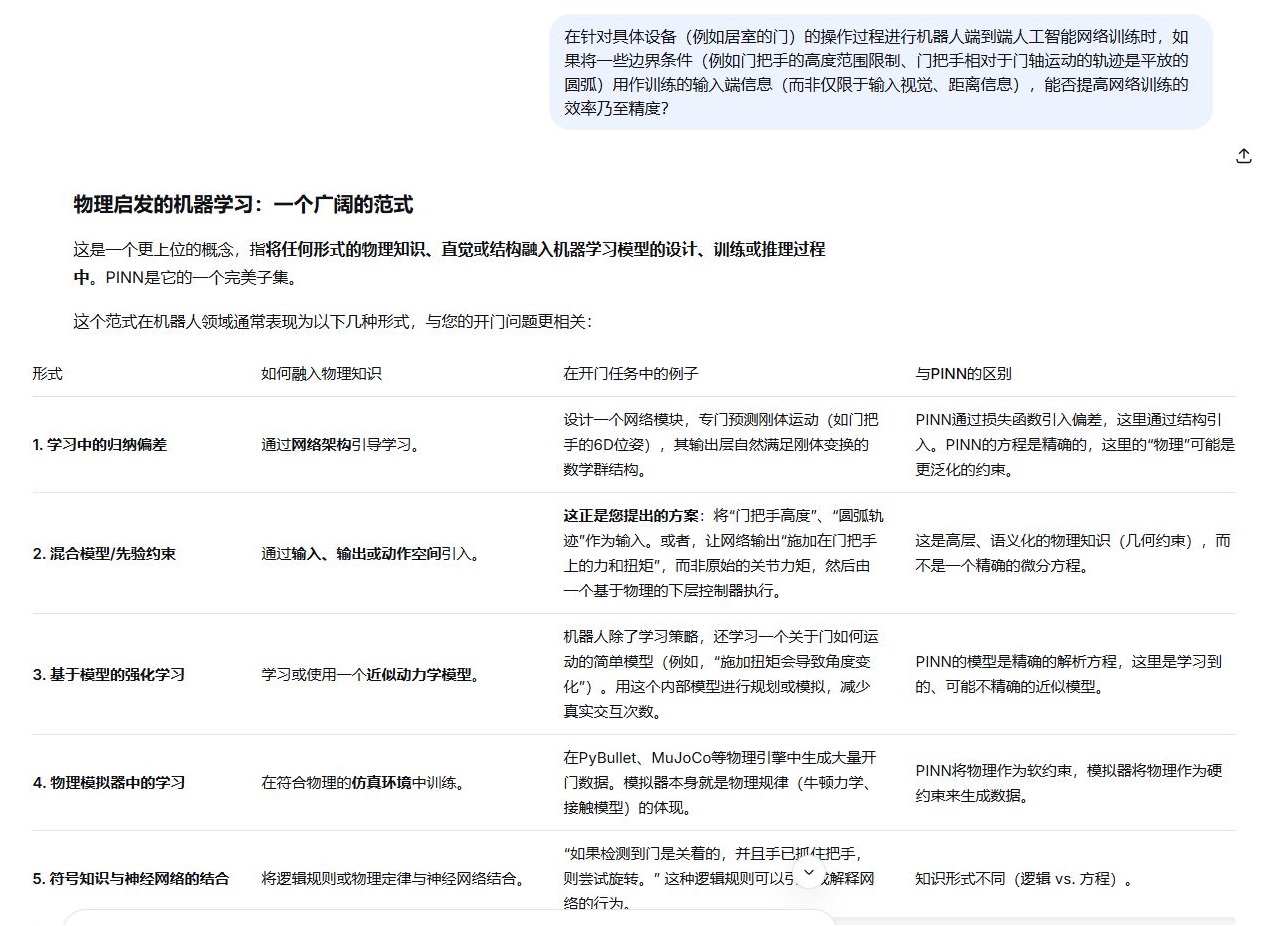The width and height of the screenshot is (1266, 926).
Task: Click the user question bubble about door-opening robot training
Action: pyautogui.click(x=880, y=72)
